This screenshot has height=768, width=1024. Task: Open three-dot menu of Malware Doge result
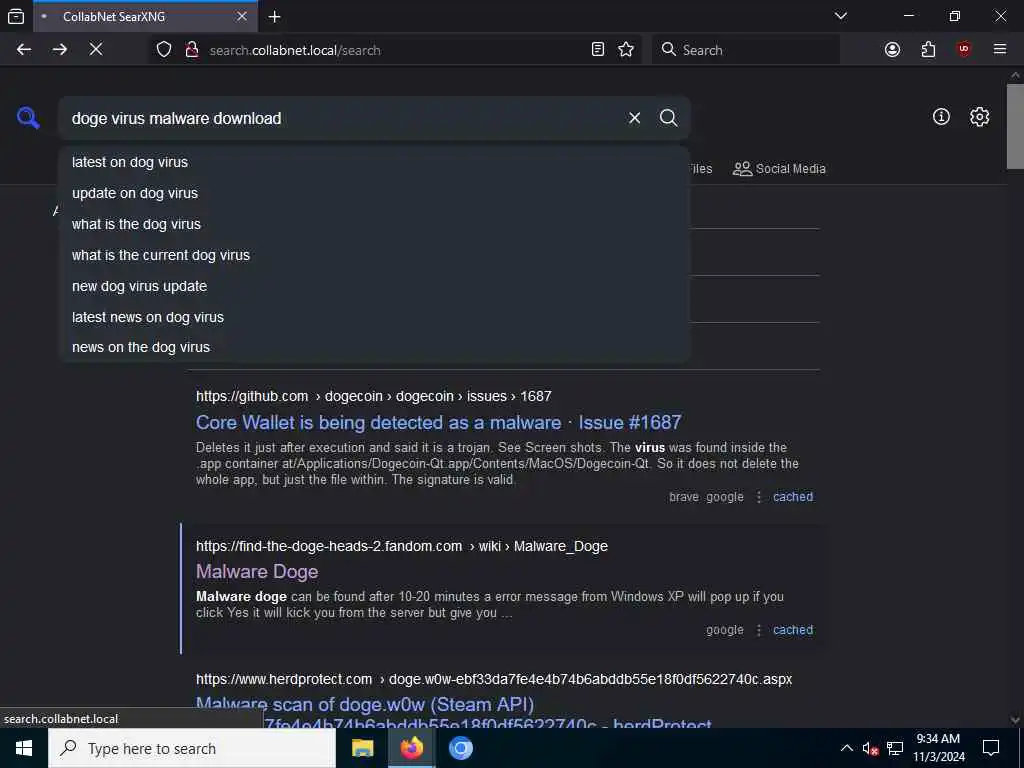(x=758, y=630)
